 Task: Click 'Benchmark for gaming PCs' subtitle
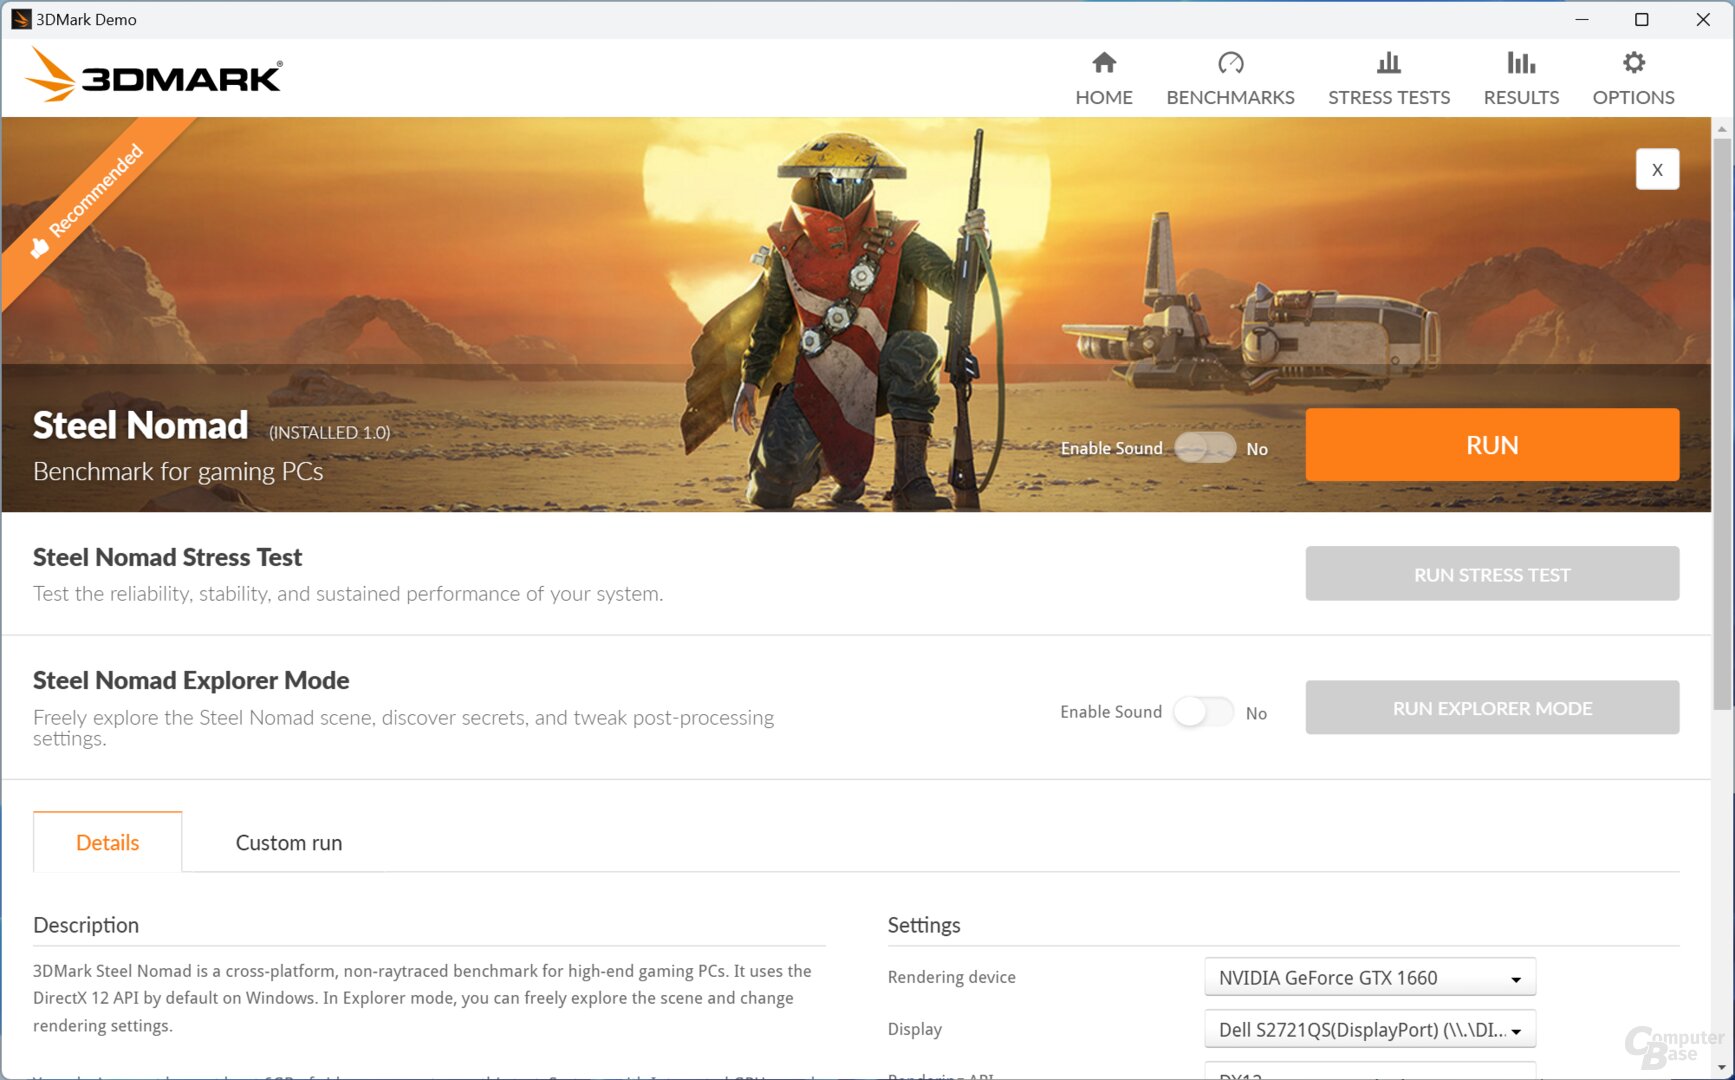coord(178,471)
